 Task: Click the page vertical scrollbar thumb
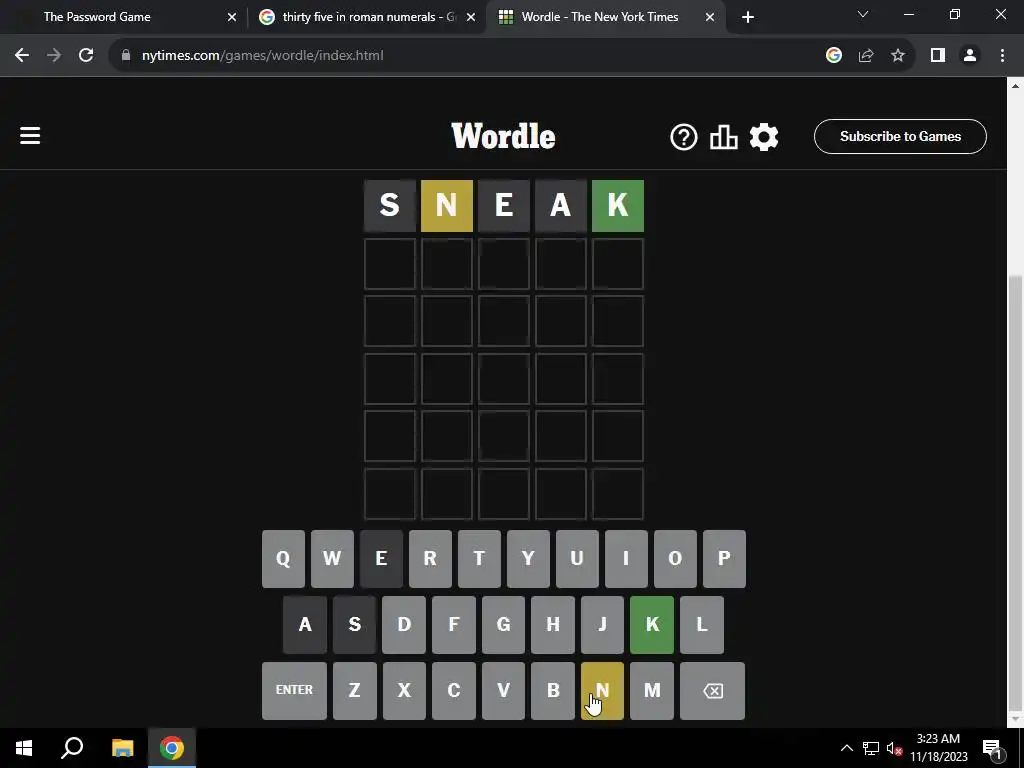point(1016,491)
